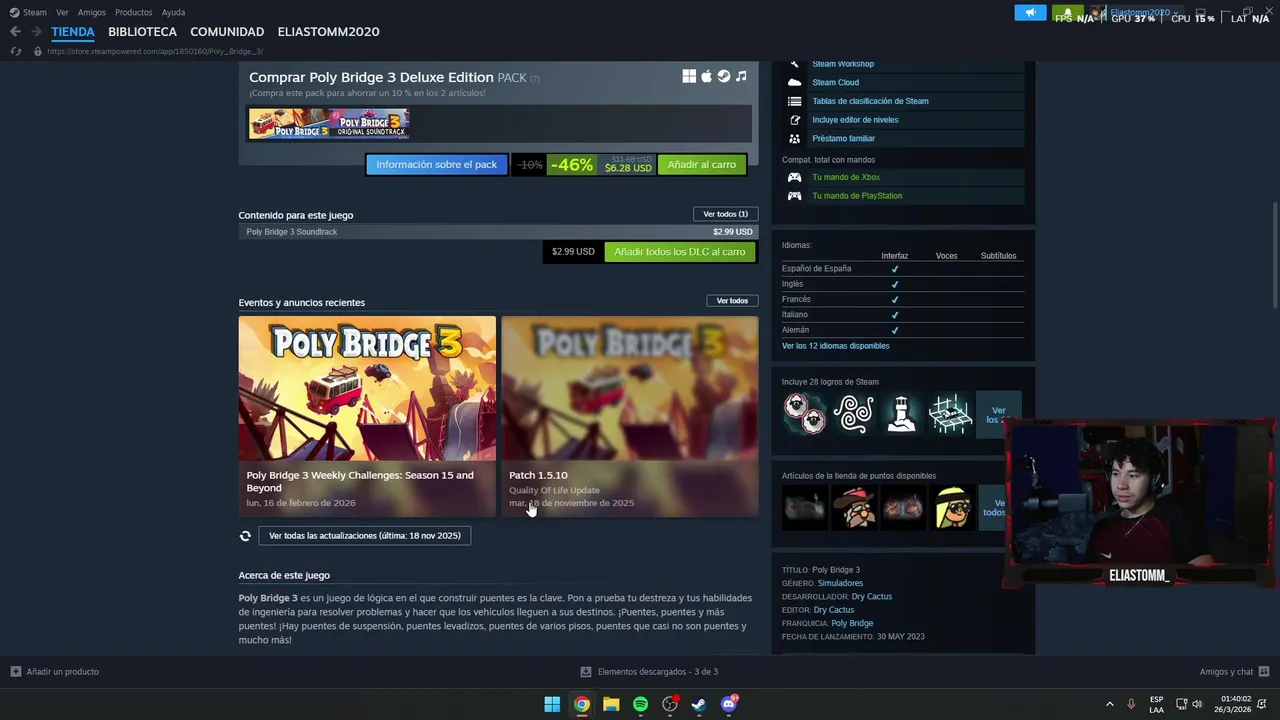Viewport: 1280px width, 720px height.
Task: Go back with the Steam back arrow
Action: click(x=15, y=32)
